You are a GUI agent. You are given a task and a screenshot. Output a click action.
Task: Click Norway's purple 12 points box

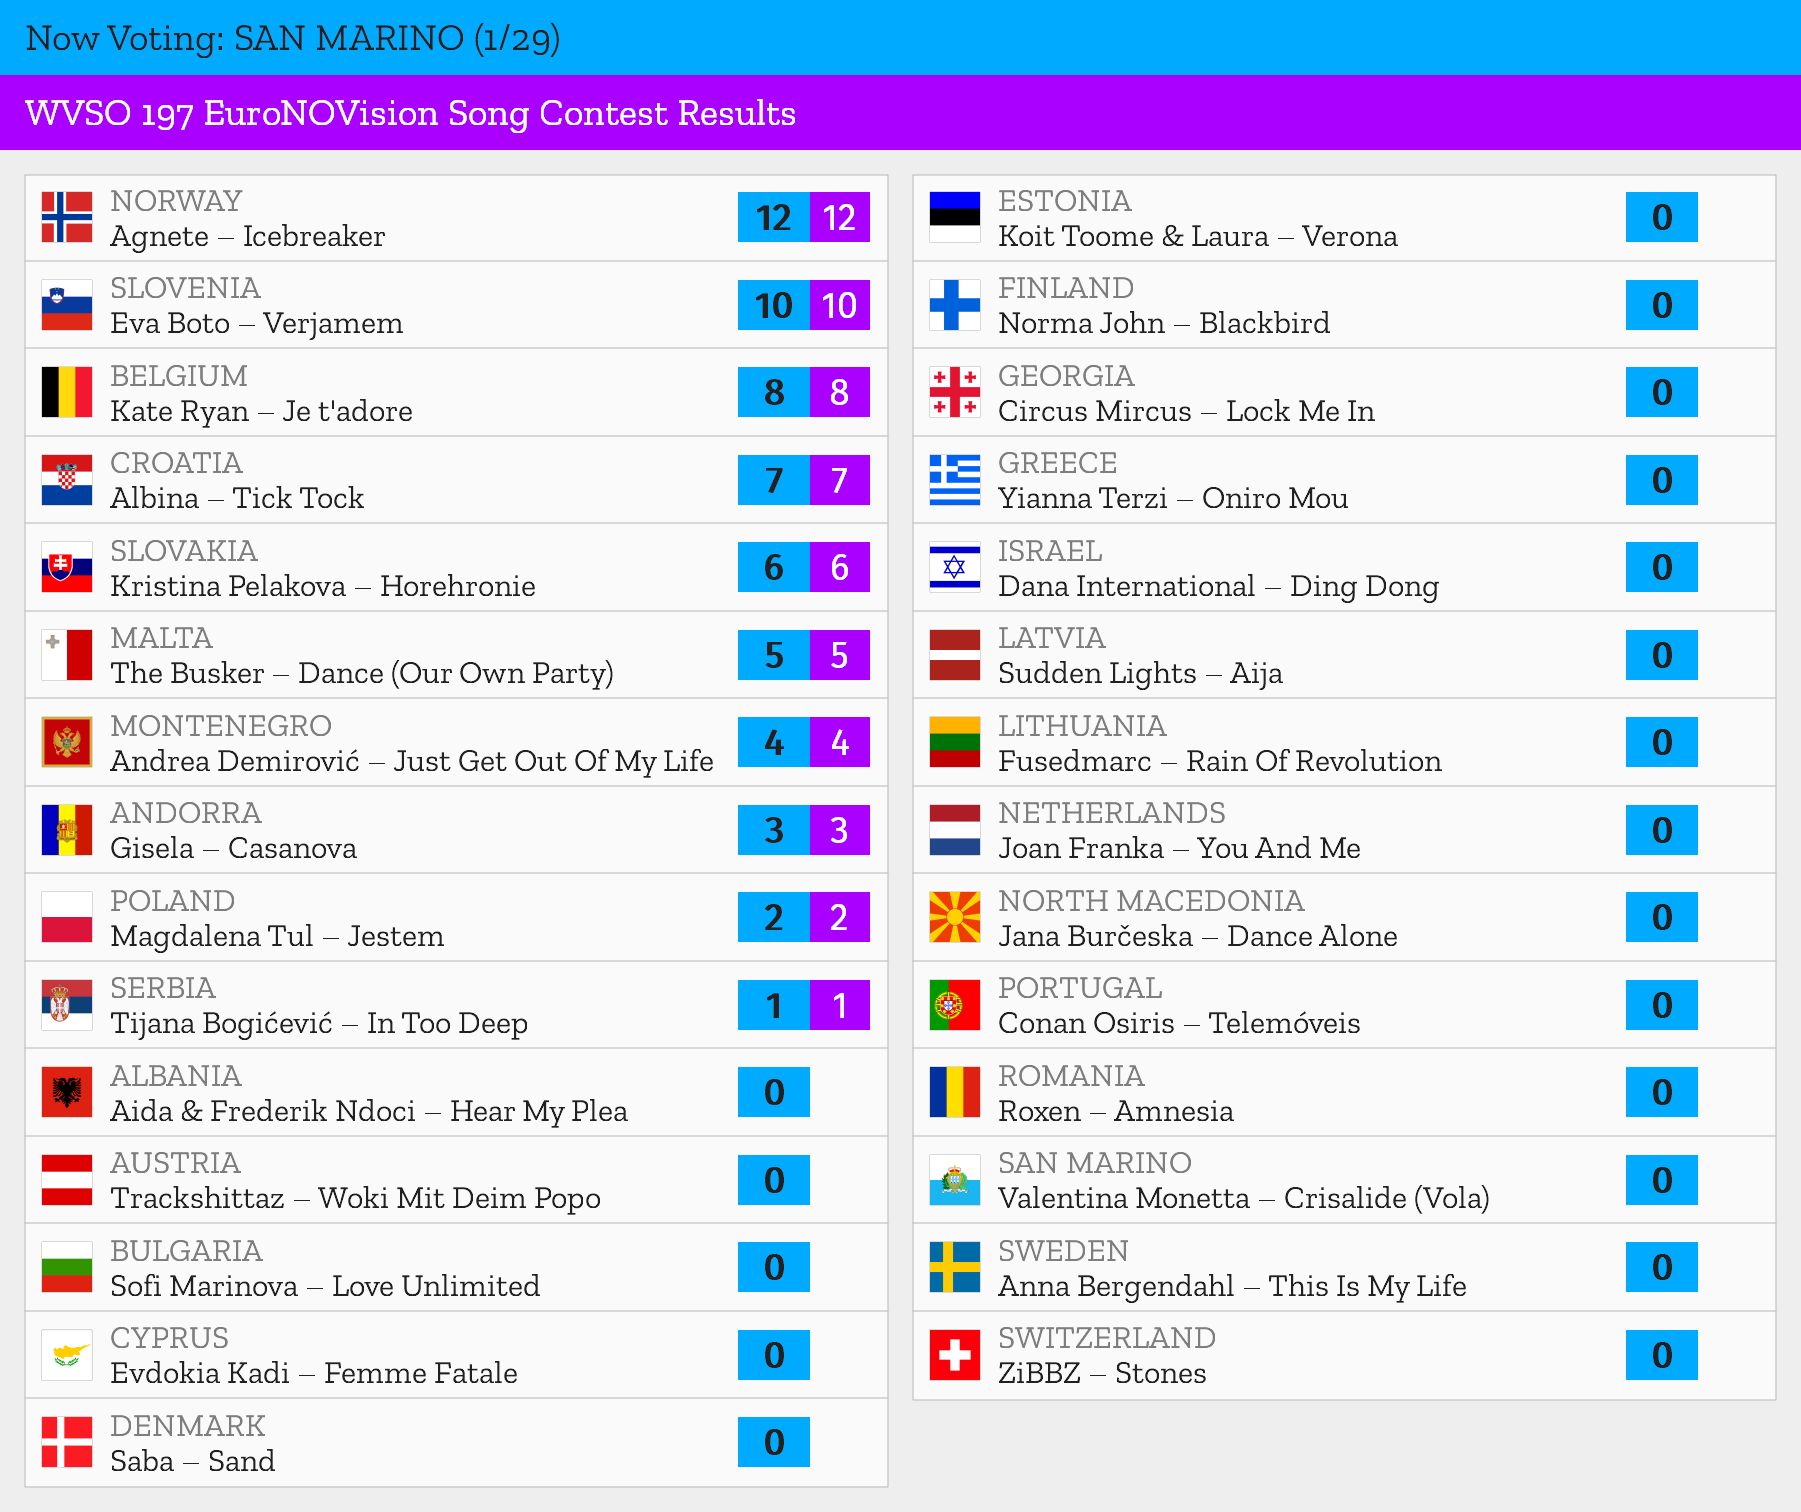click(840, 217)
